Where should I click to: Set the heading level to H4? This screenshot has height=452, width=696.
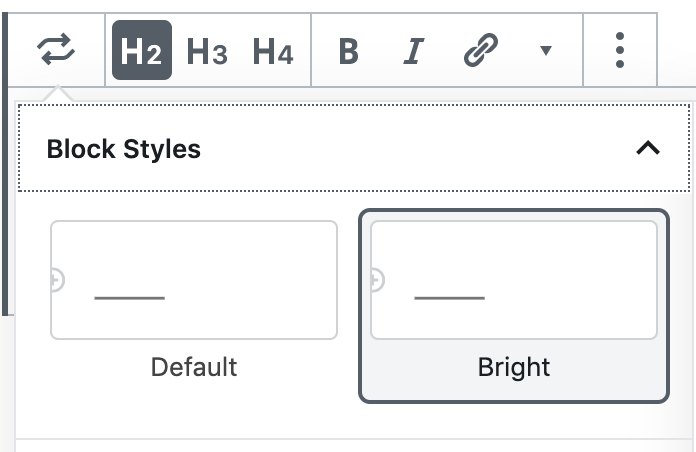pos(272,51)
